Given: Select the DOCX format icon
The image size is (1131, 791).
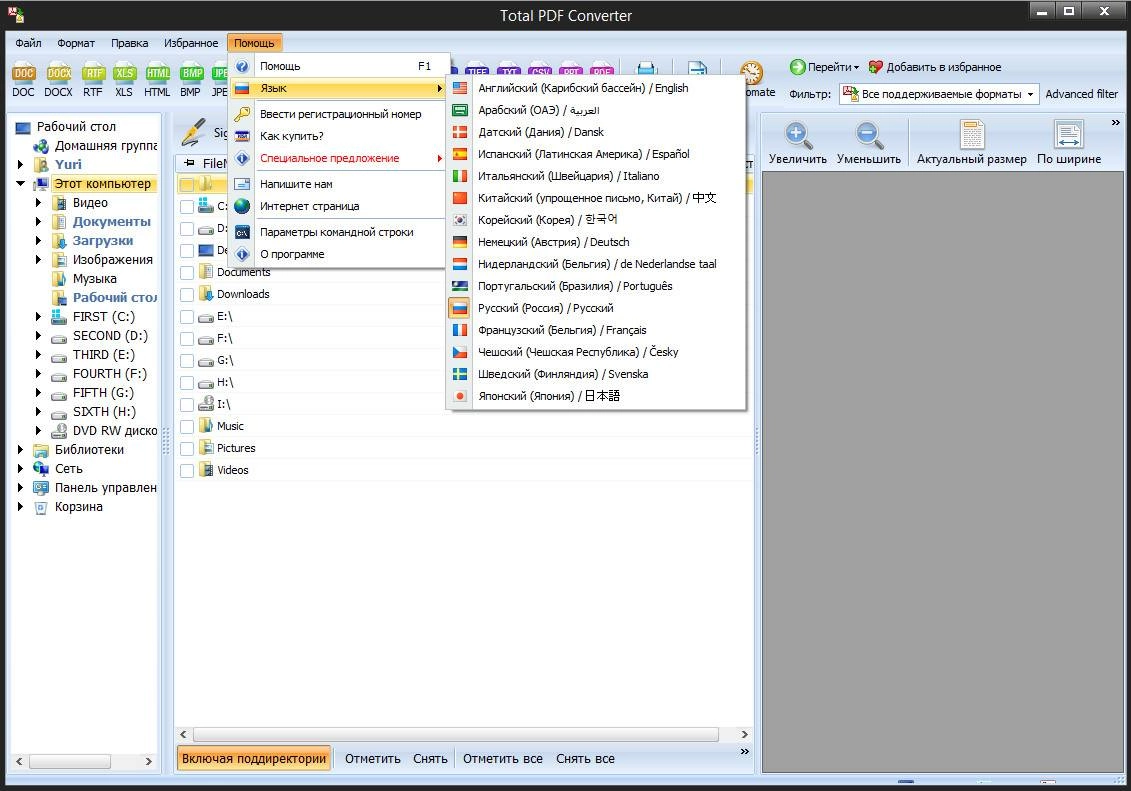Looking at the screenshot, I should tap(58, 74).
